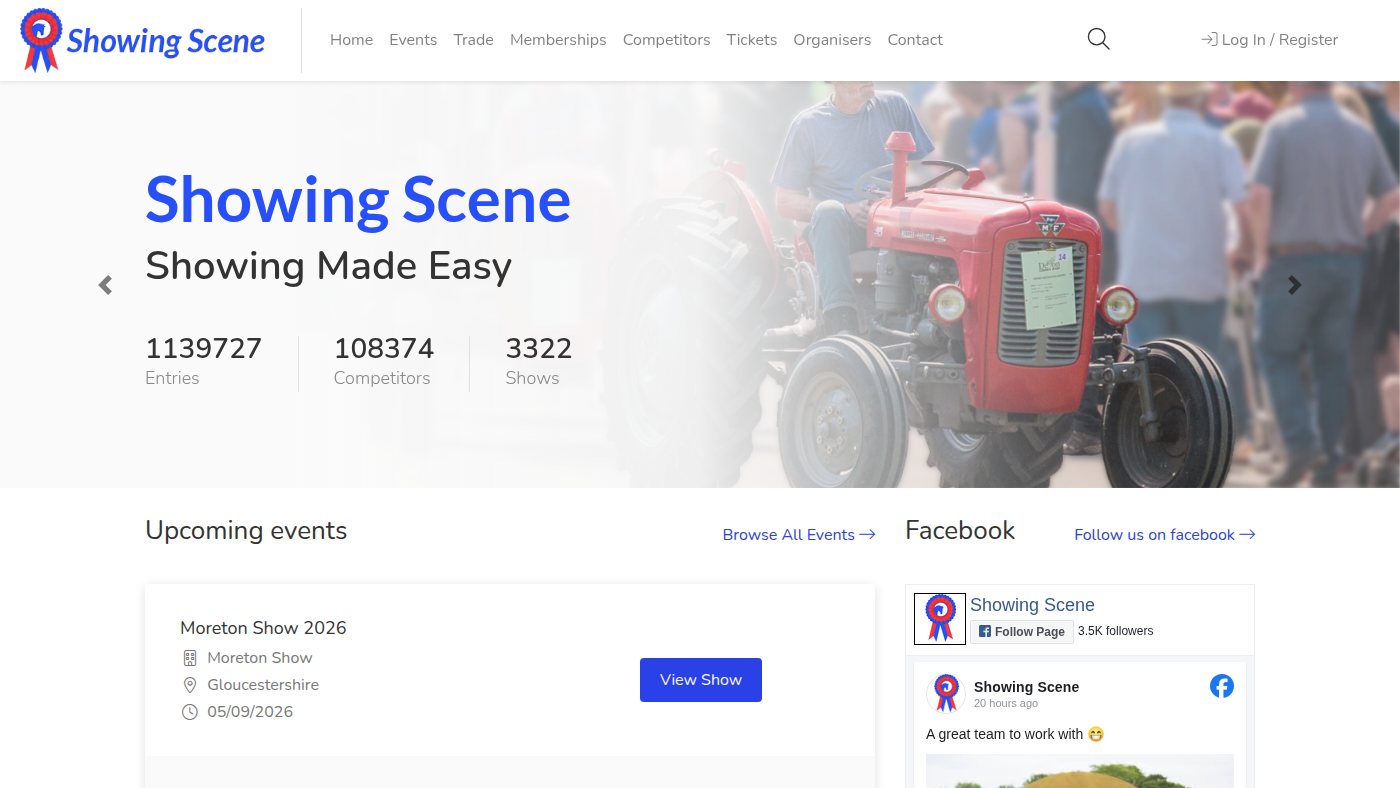The width and height of the screenshot is (1400, 788).
Task: Click the Facebook logo in the post
Action: coord(1221,686)
